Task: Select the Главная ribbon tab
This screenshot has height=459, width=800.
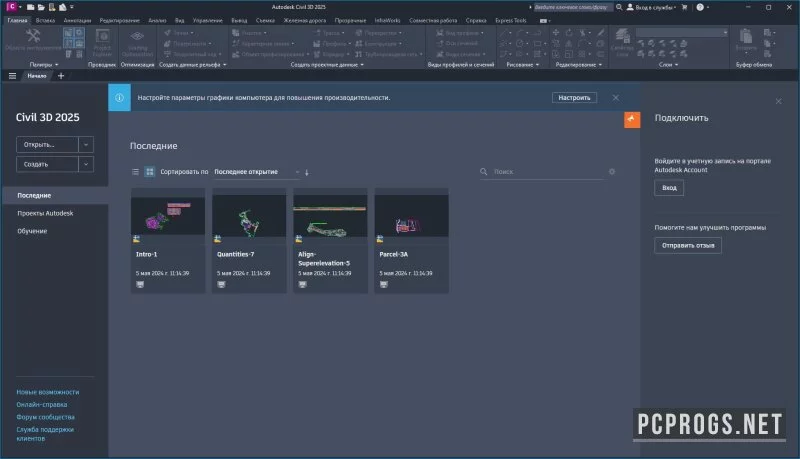Action: [x=17, y=20]
